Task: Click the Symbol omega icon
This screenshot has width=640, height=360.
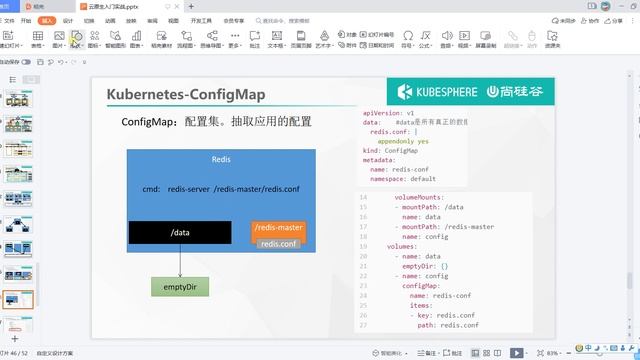Action: (x=408, y=36)
